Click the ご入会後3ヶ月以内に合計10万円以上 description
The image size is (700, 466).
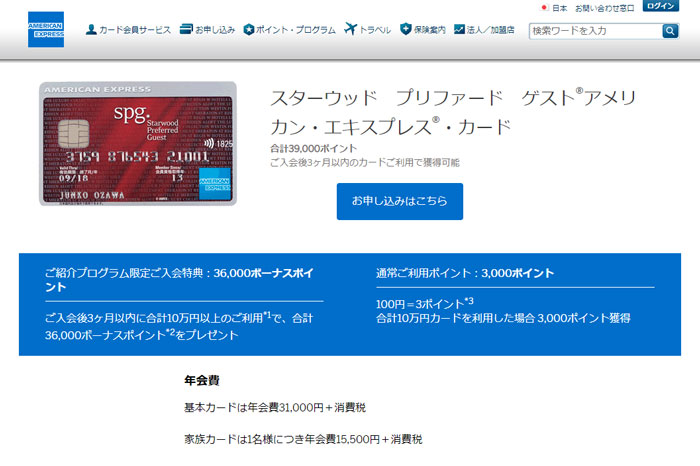click(179, 326)
